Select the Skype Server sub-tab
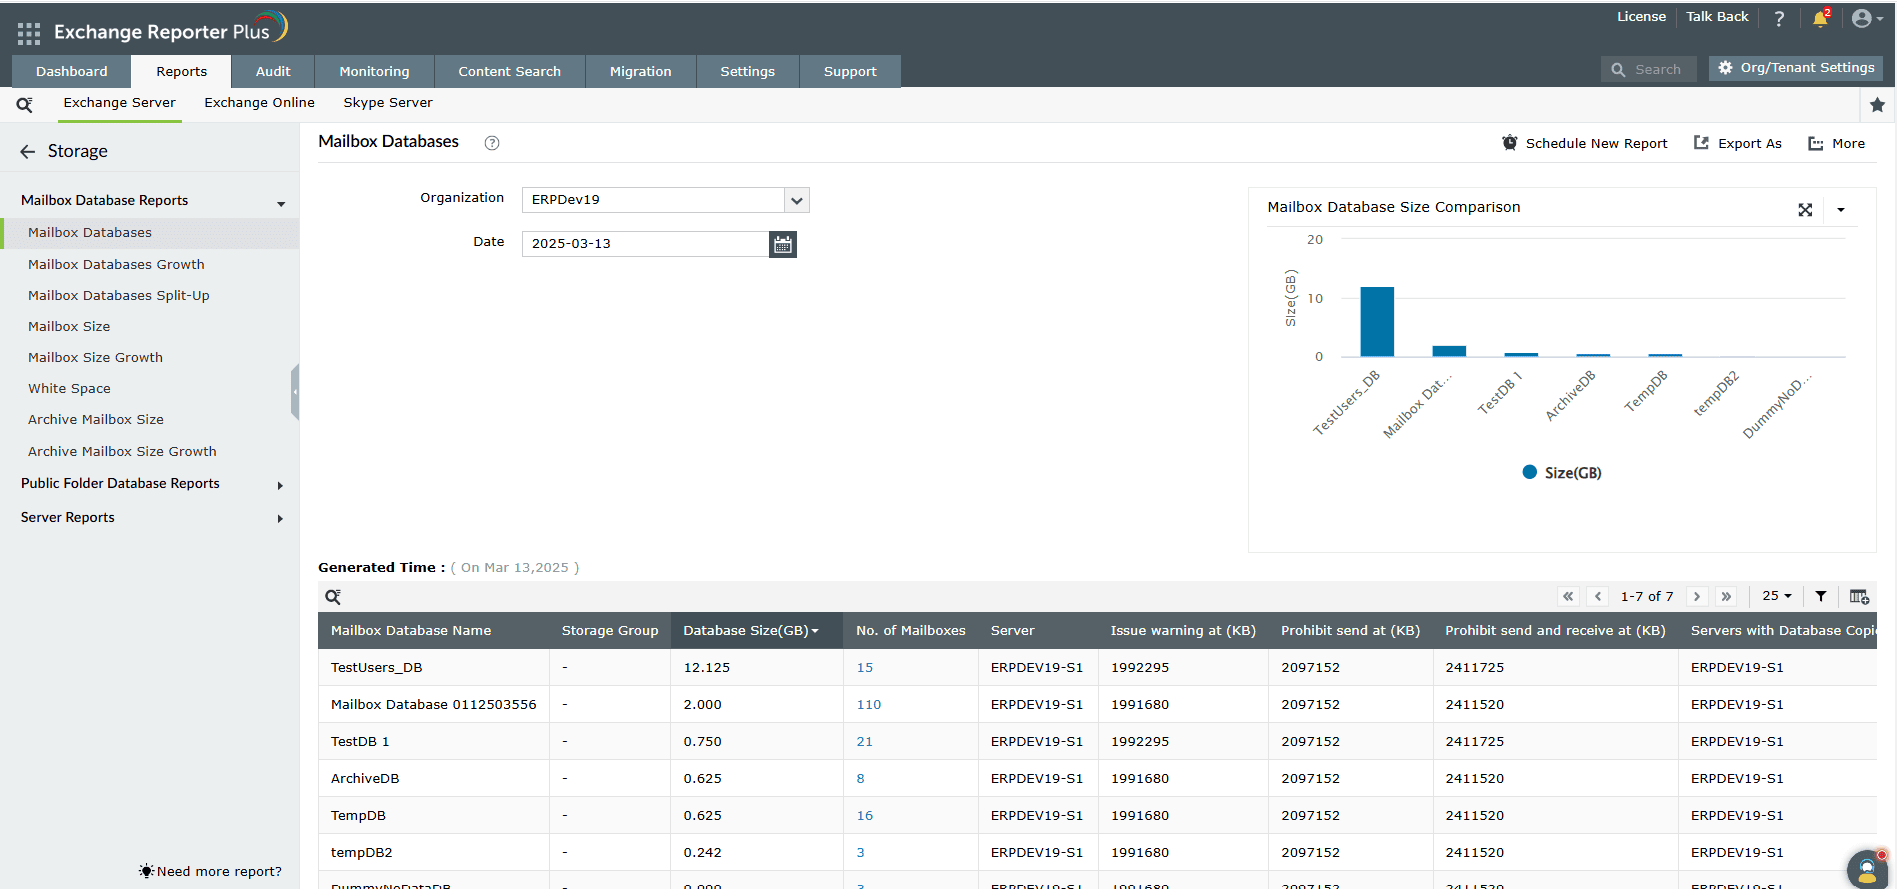 tap(388, 103)
